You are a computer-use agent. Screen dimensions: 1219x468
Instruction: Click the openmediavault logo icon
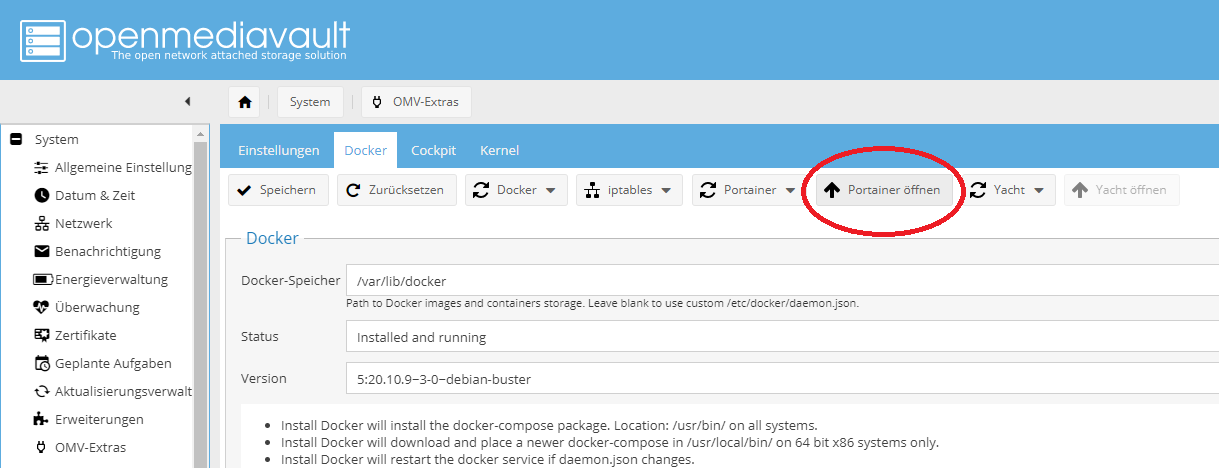point(42,40)
